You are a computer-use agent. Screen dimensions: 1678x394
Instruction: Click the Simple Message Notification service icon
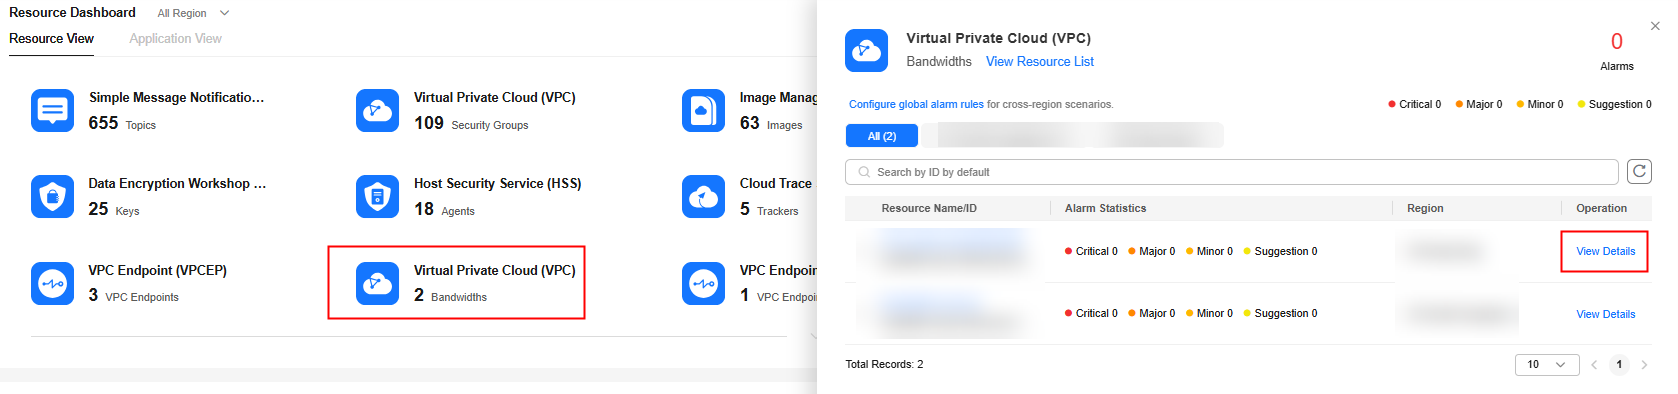(52, 110)
